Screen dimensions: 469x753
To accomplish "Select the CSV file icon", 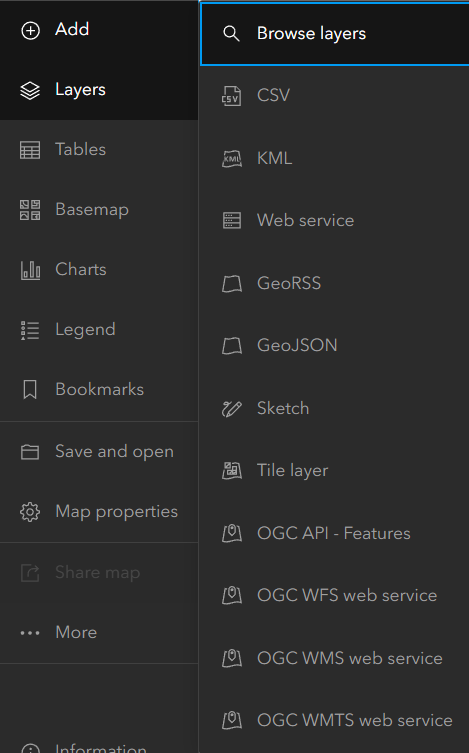I will (x=231, y=96).
